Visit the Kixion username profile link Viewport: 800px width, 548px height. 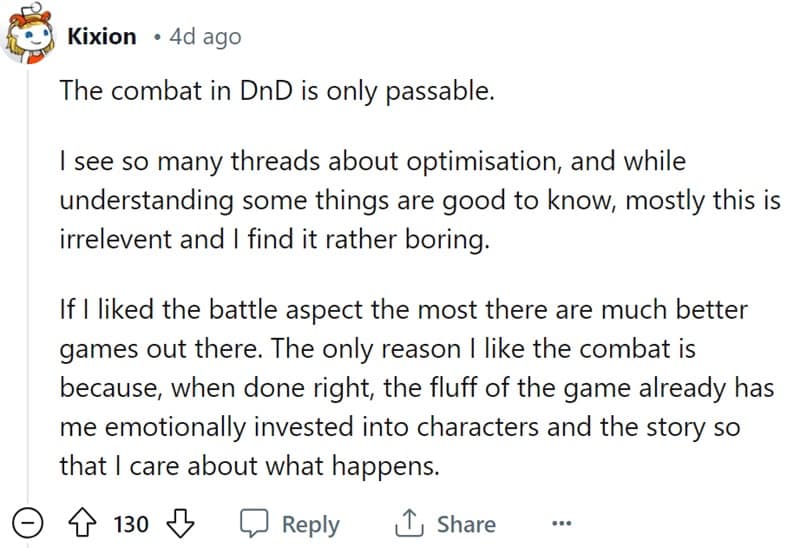point(102,37)
